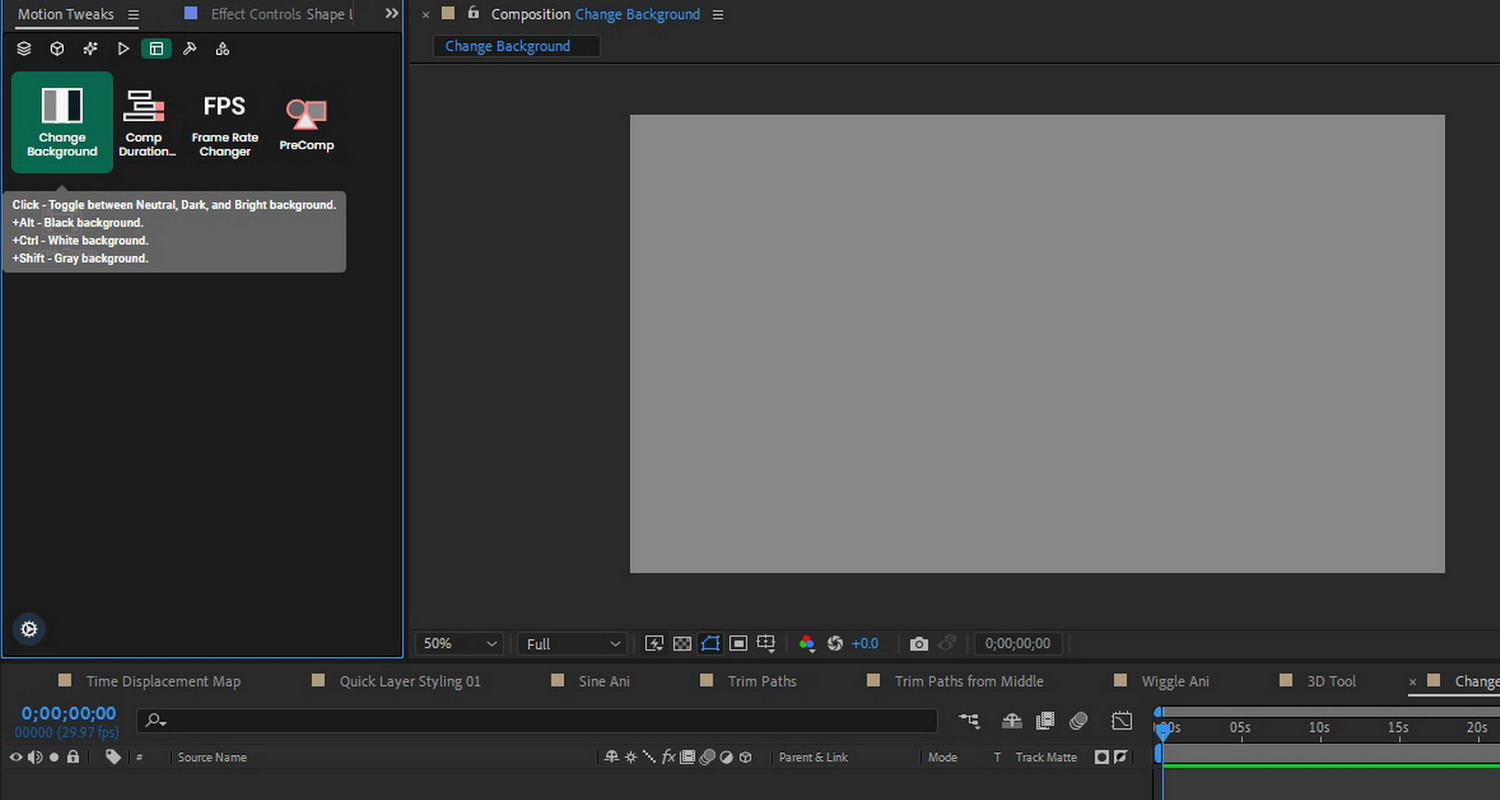Click the PreComp tool icon
Image resolution: width=1500 pixels, height=800 pixels.
tap(306, 124)
